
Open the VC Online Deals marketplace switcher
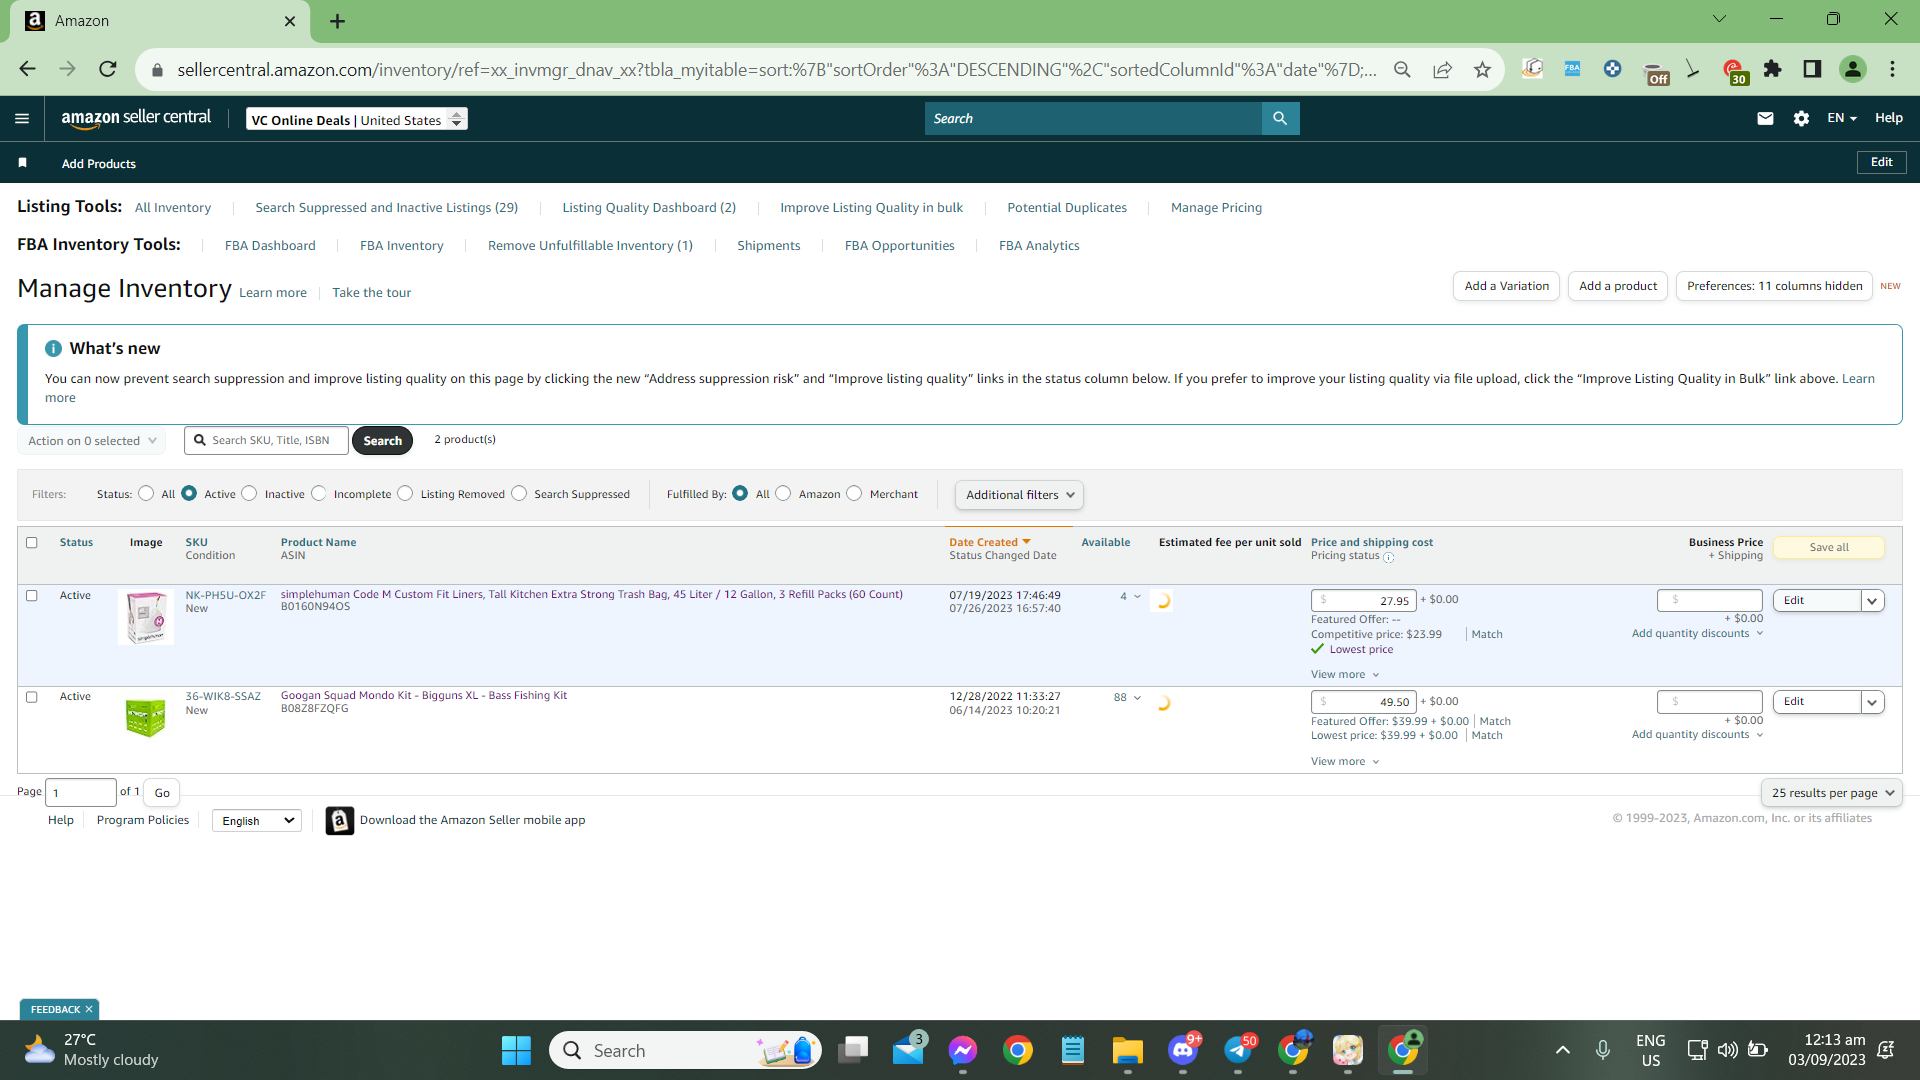point(357,119)
